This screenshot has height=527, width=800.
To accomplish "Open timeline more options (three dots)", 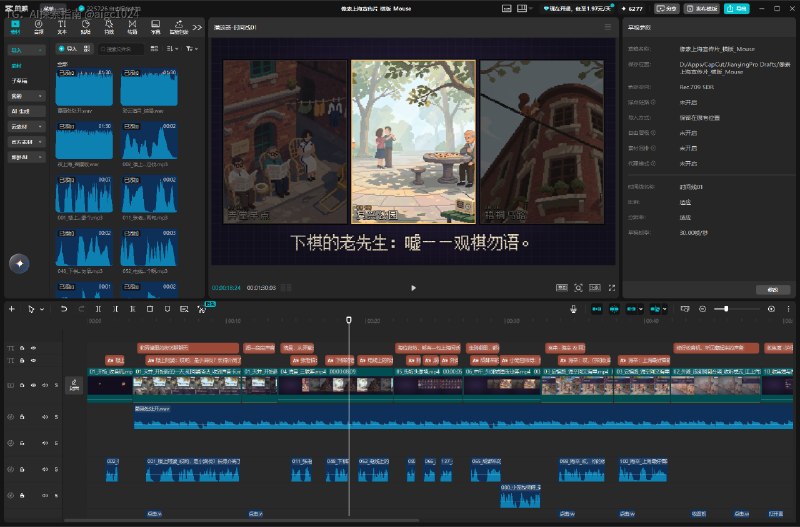I will tap(788, 309).
